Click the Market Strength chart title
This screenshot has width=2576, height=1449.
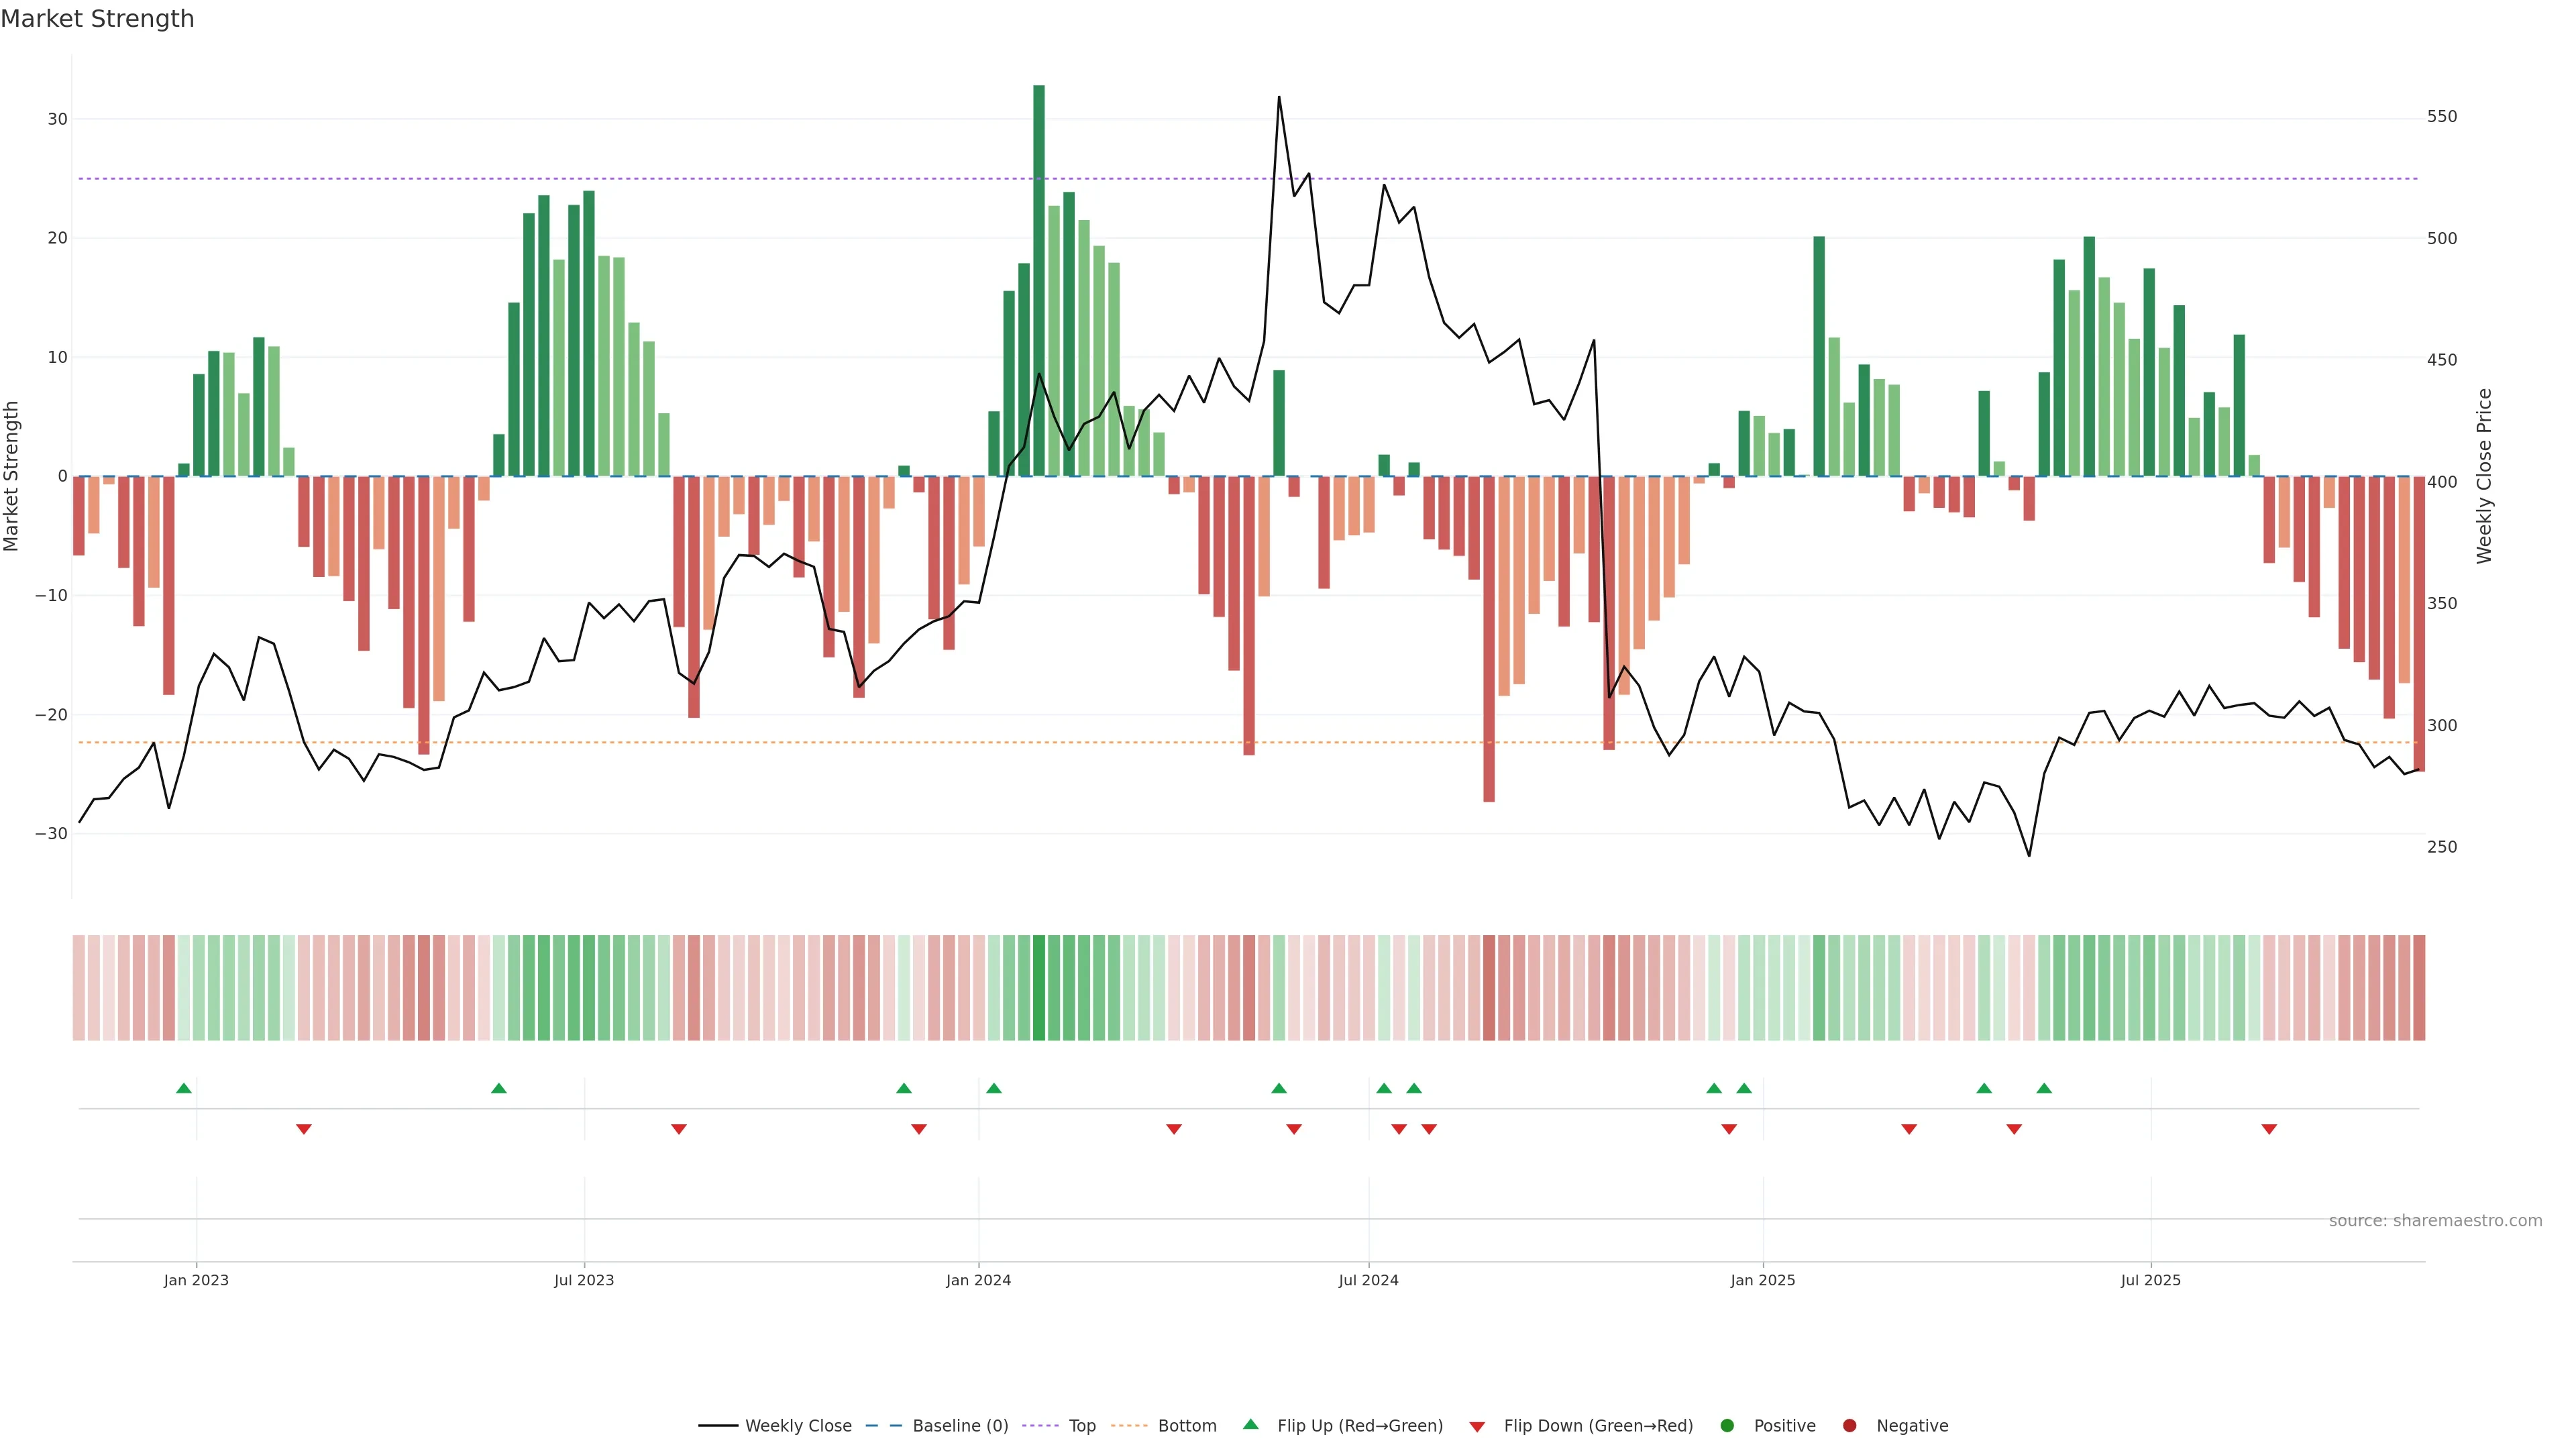tap(97, 19)
